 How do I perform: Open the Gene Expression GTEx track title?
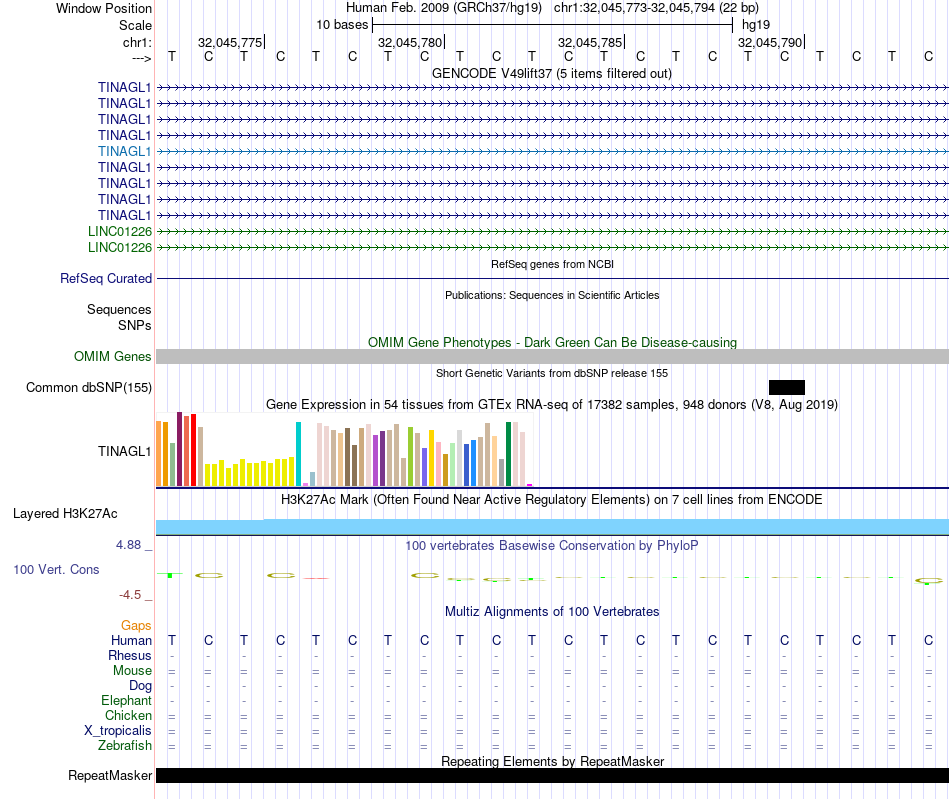(551, 404)
